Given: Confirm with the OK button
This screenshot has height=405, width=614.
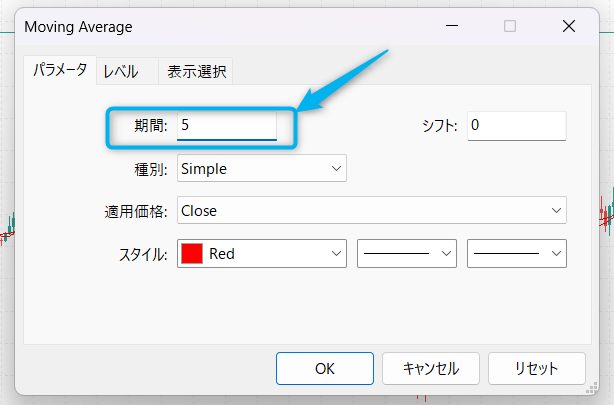Looking at the screenshot, I should (x=324, y=368).
